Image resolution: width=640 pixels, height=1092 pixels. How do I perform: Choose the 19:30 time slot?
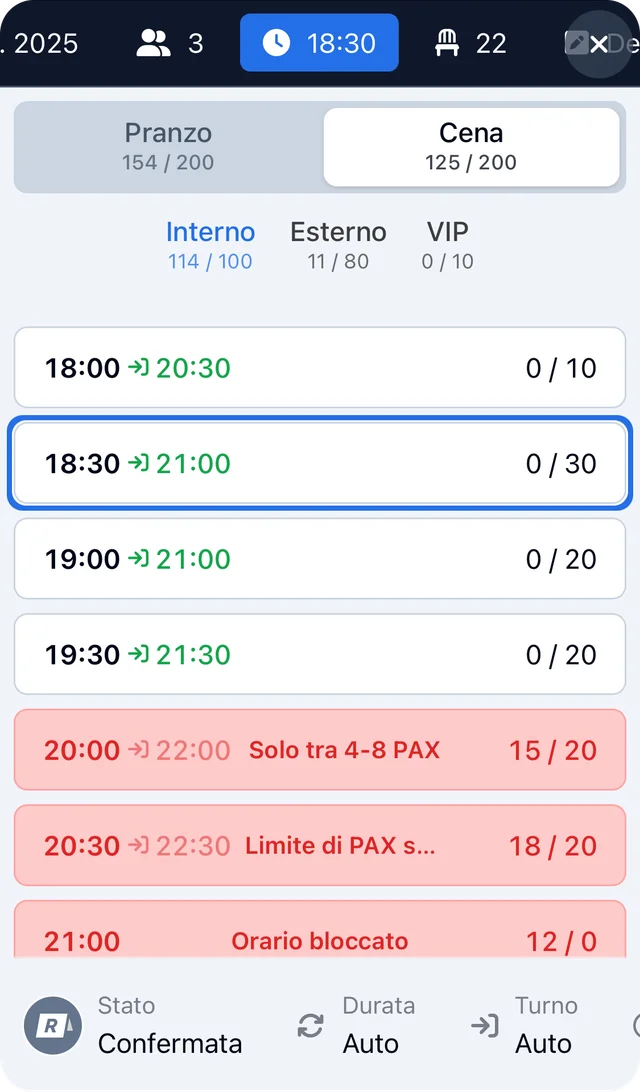tap(320, 654)
